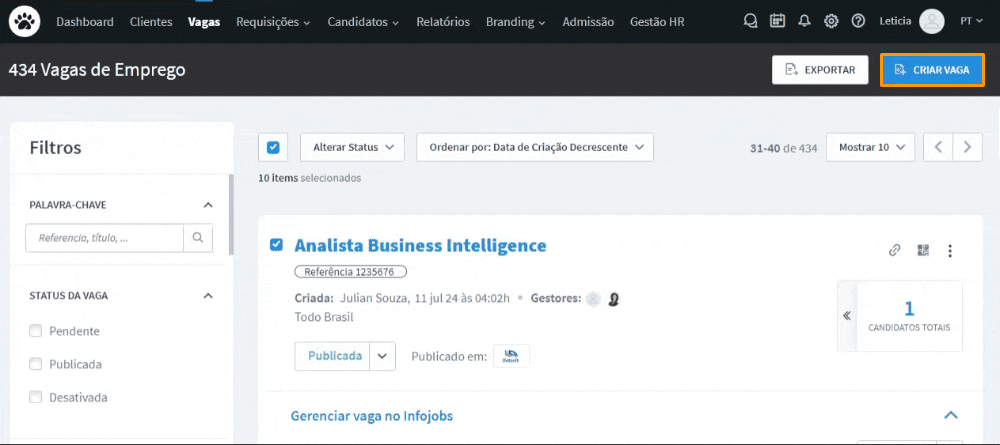Collapse the Gerenciar vaga no Infojobs section
Viewport: 1000px width, 445px height.
click(950, 415)
